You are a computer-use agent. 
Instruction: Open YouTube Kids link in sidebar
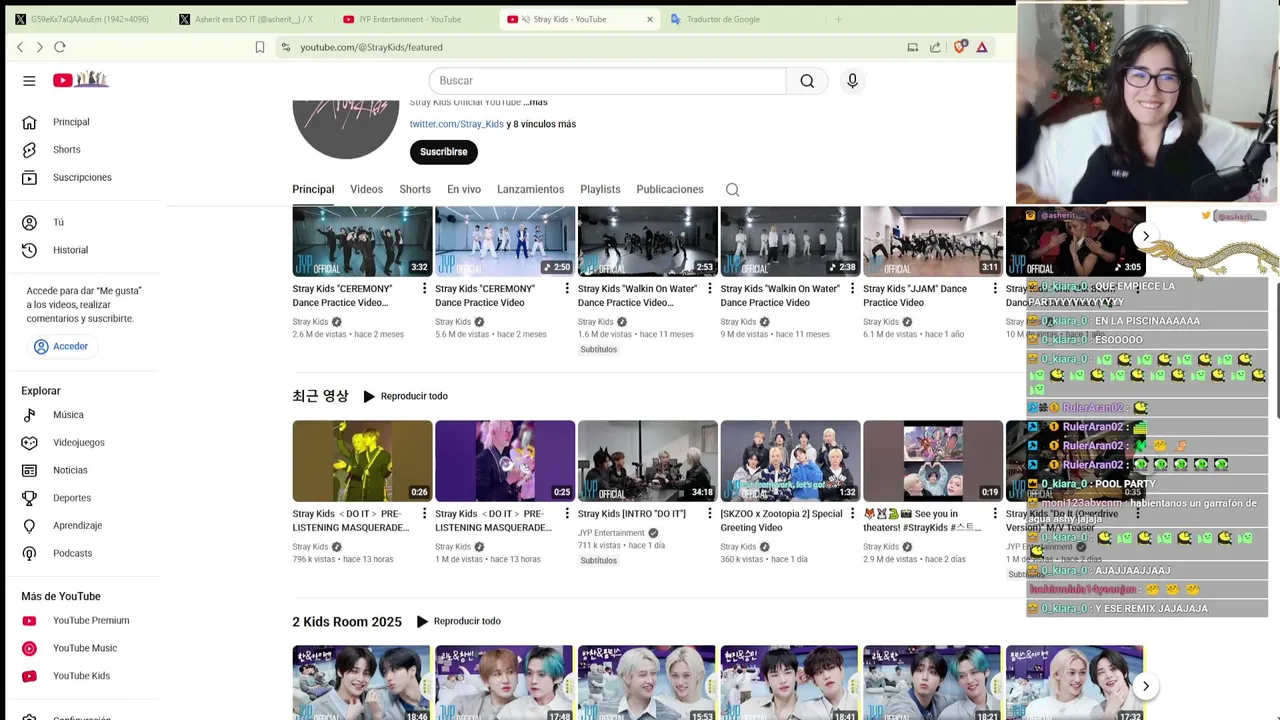83,676
